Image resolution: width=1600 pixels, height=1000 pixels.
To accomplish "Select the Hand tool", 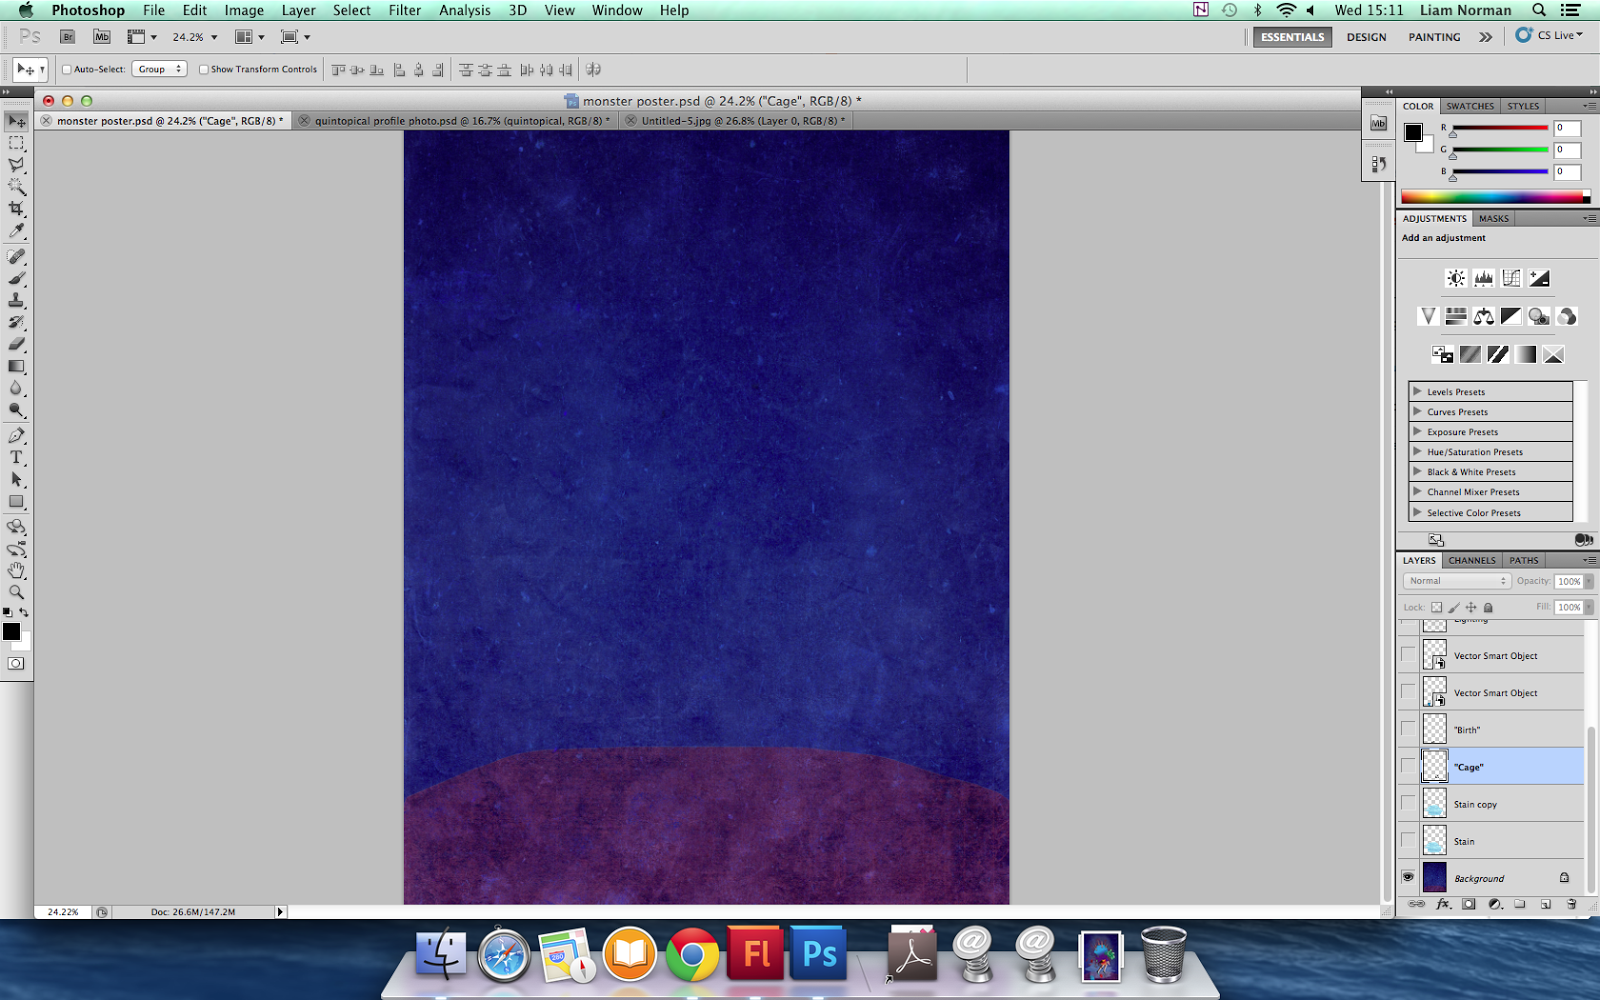I will (16, 571).
